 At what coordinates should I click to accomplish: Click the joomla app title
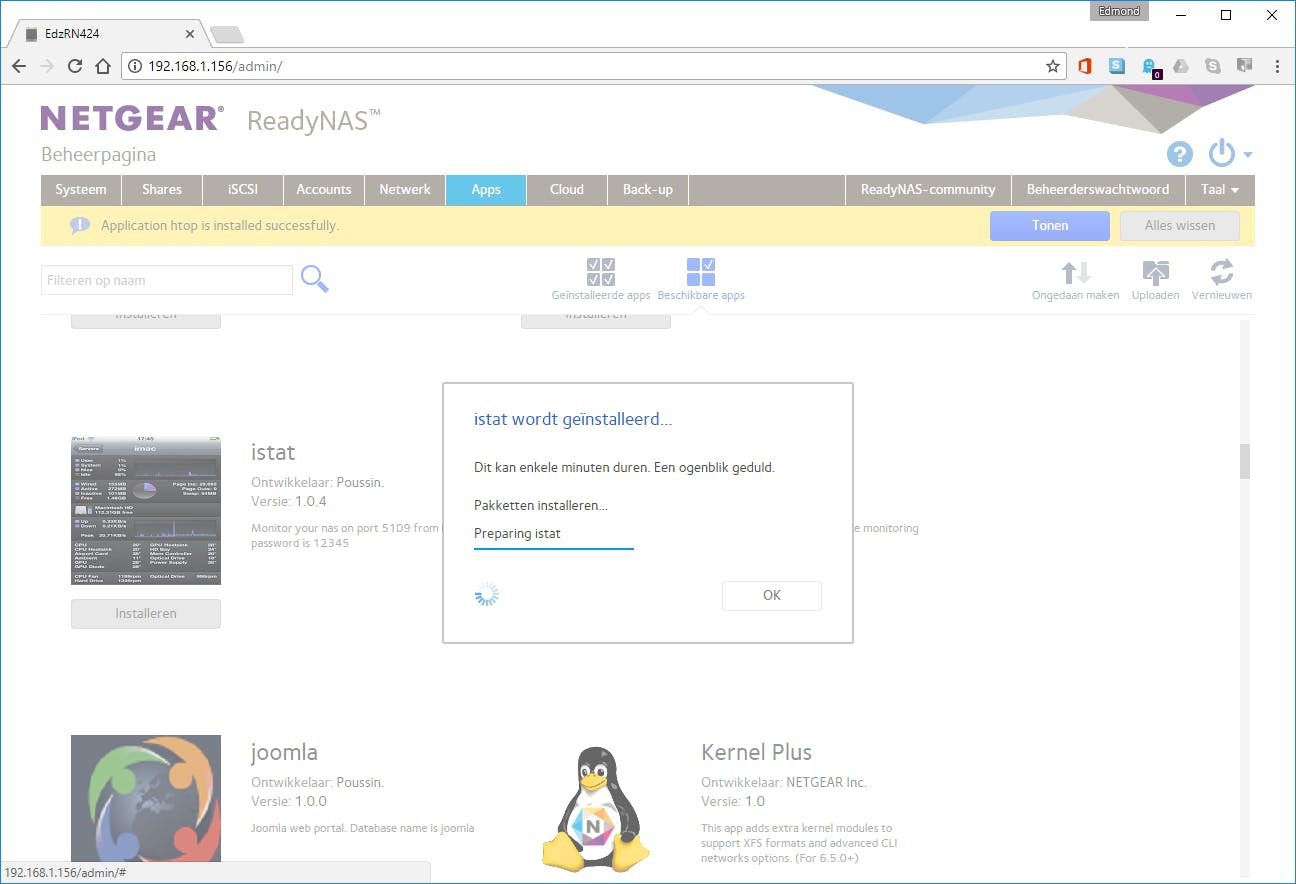point(284,752)
